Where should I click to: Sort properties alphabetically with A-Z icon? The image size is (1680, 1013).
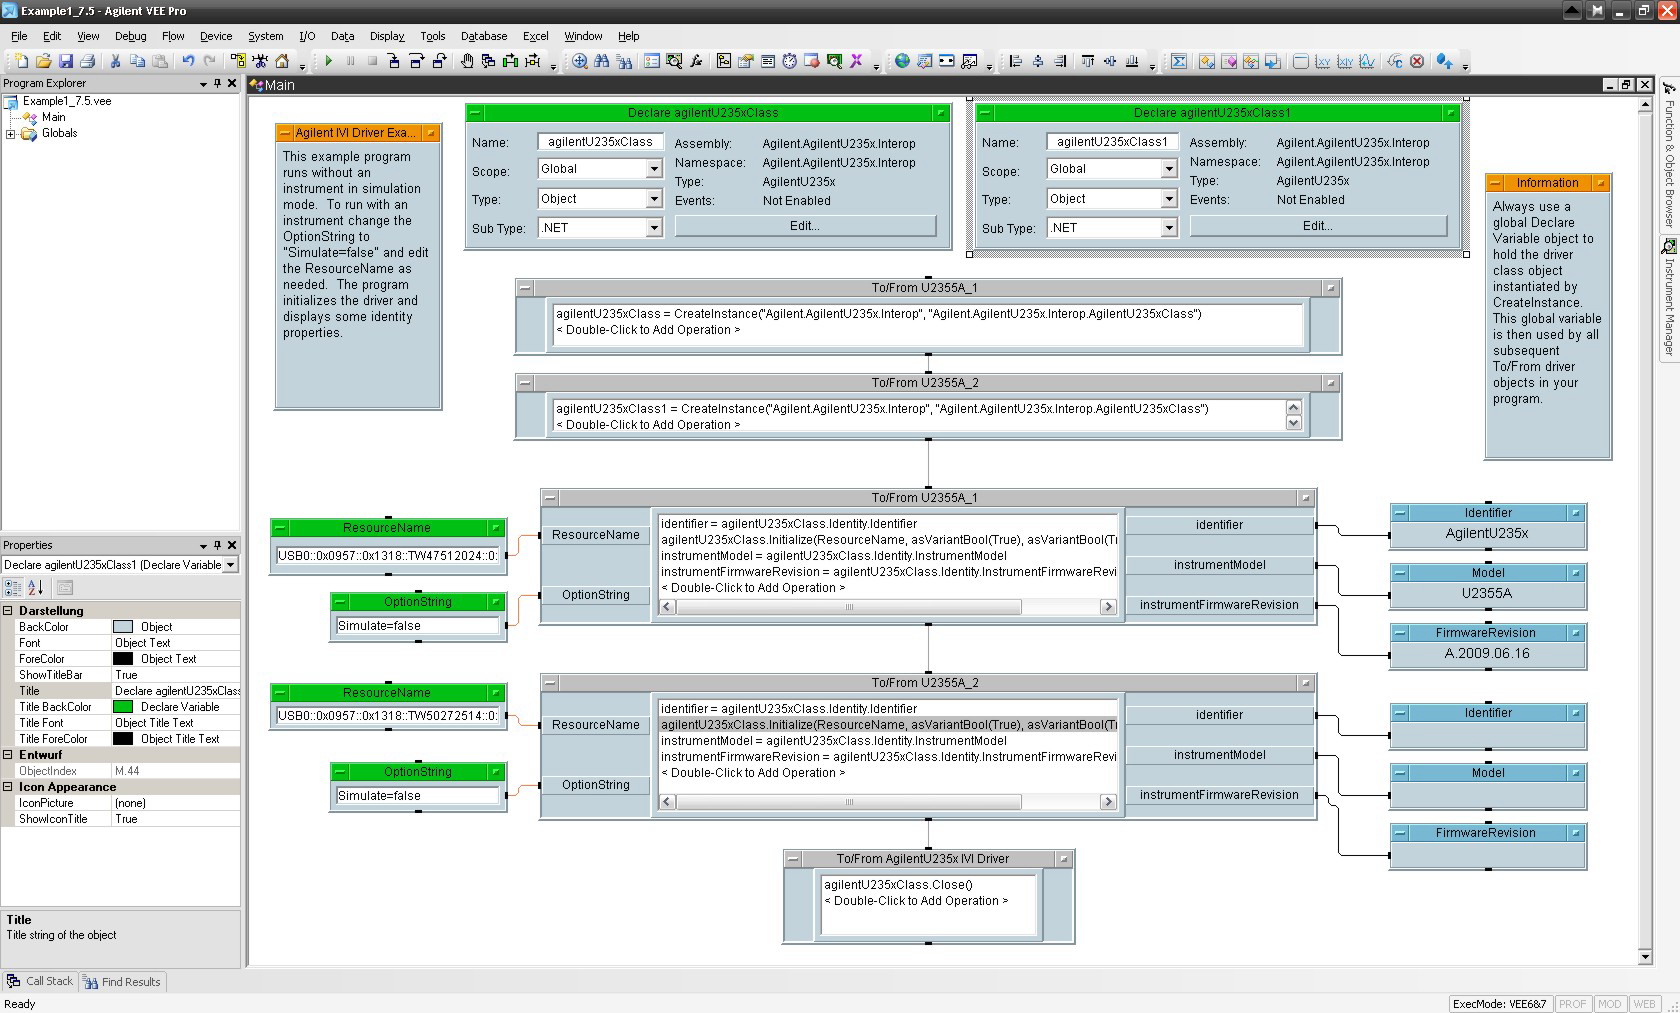tap(35, 587)
